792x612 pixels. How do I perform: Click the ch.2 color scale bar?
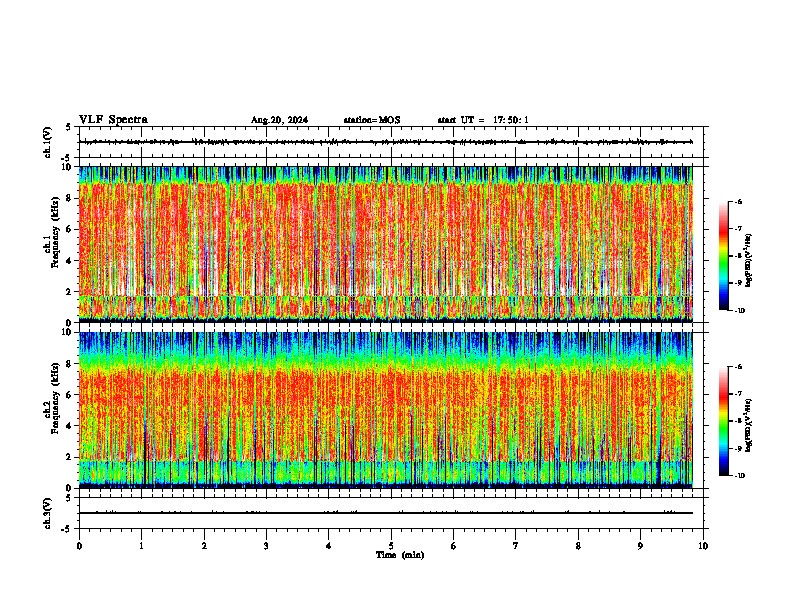pos(723,421)
